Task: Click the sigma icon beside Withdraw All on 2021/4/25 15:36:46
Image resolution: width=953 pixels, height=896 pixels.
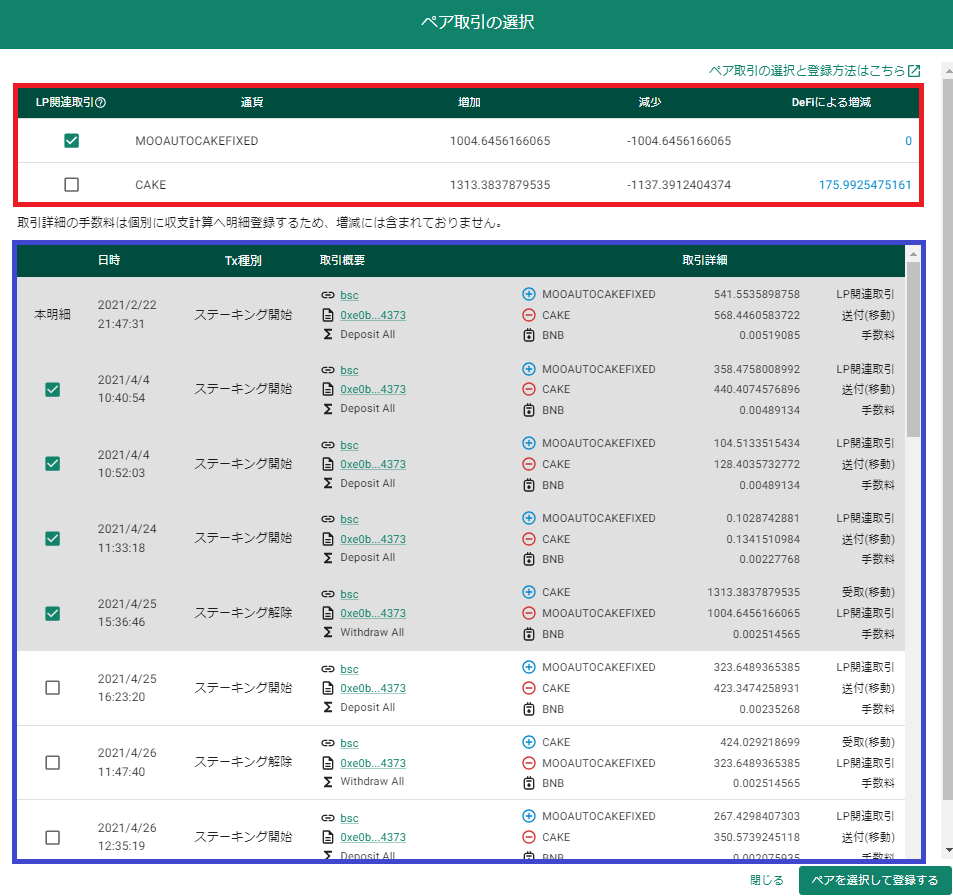Action: [328, 632]
